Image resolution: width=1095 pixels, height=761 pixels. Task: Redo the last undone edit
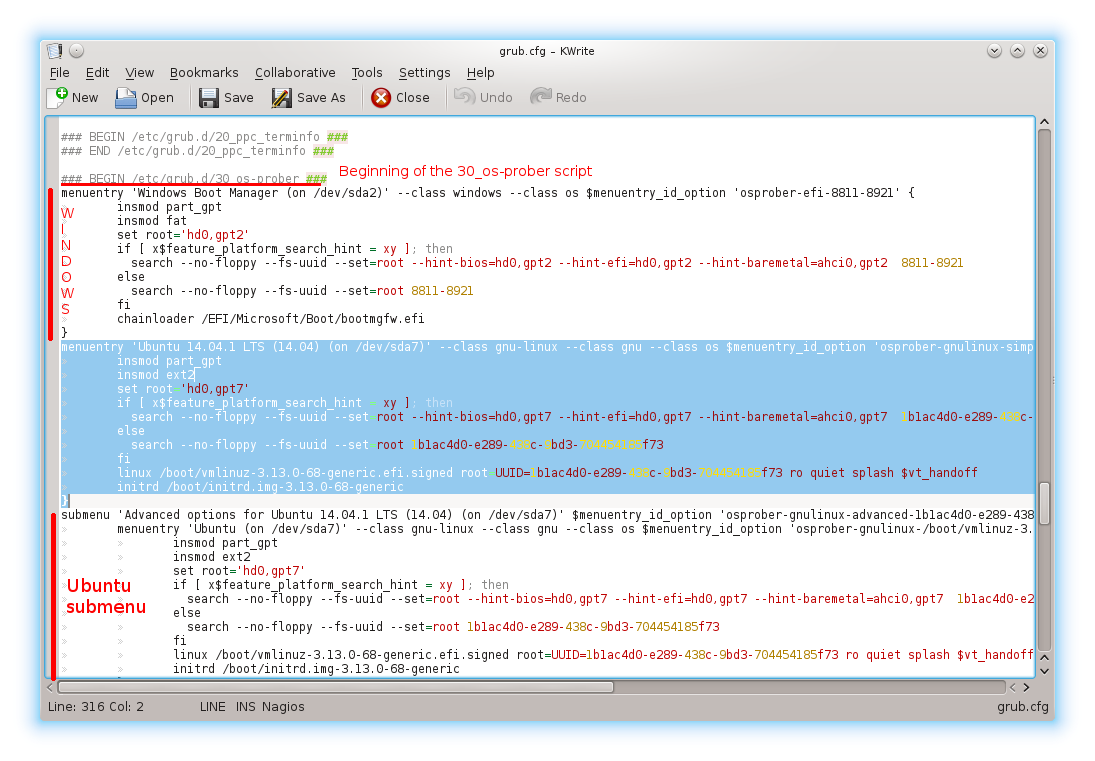(x=559, y=98)
